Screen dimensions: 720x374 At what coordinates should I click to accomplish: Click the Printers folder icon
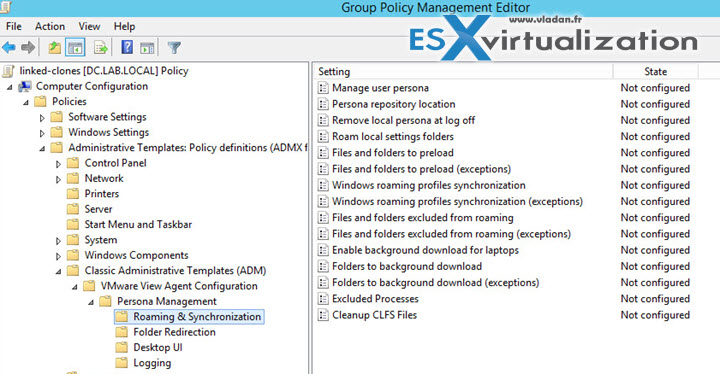tap(73, 193)
